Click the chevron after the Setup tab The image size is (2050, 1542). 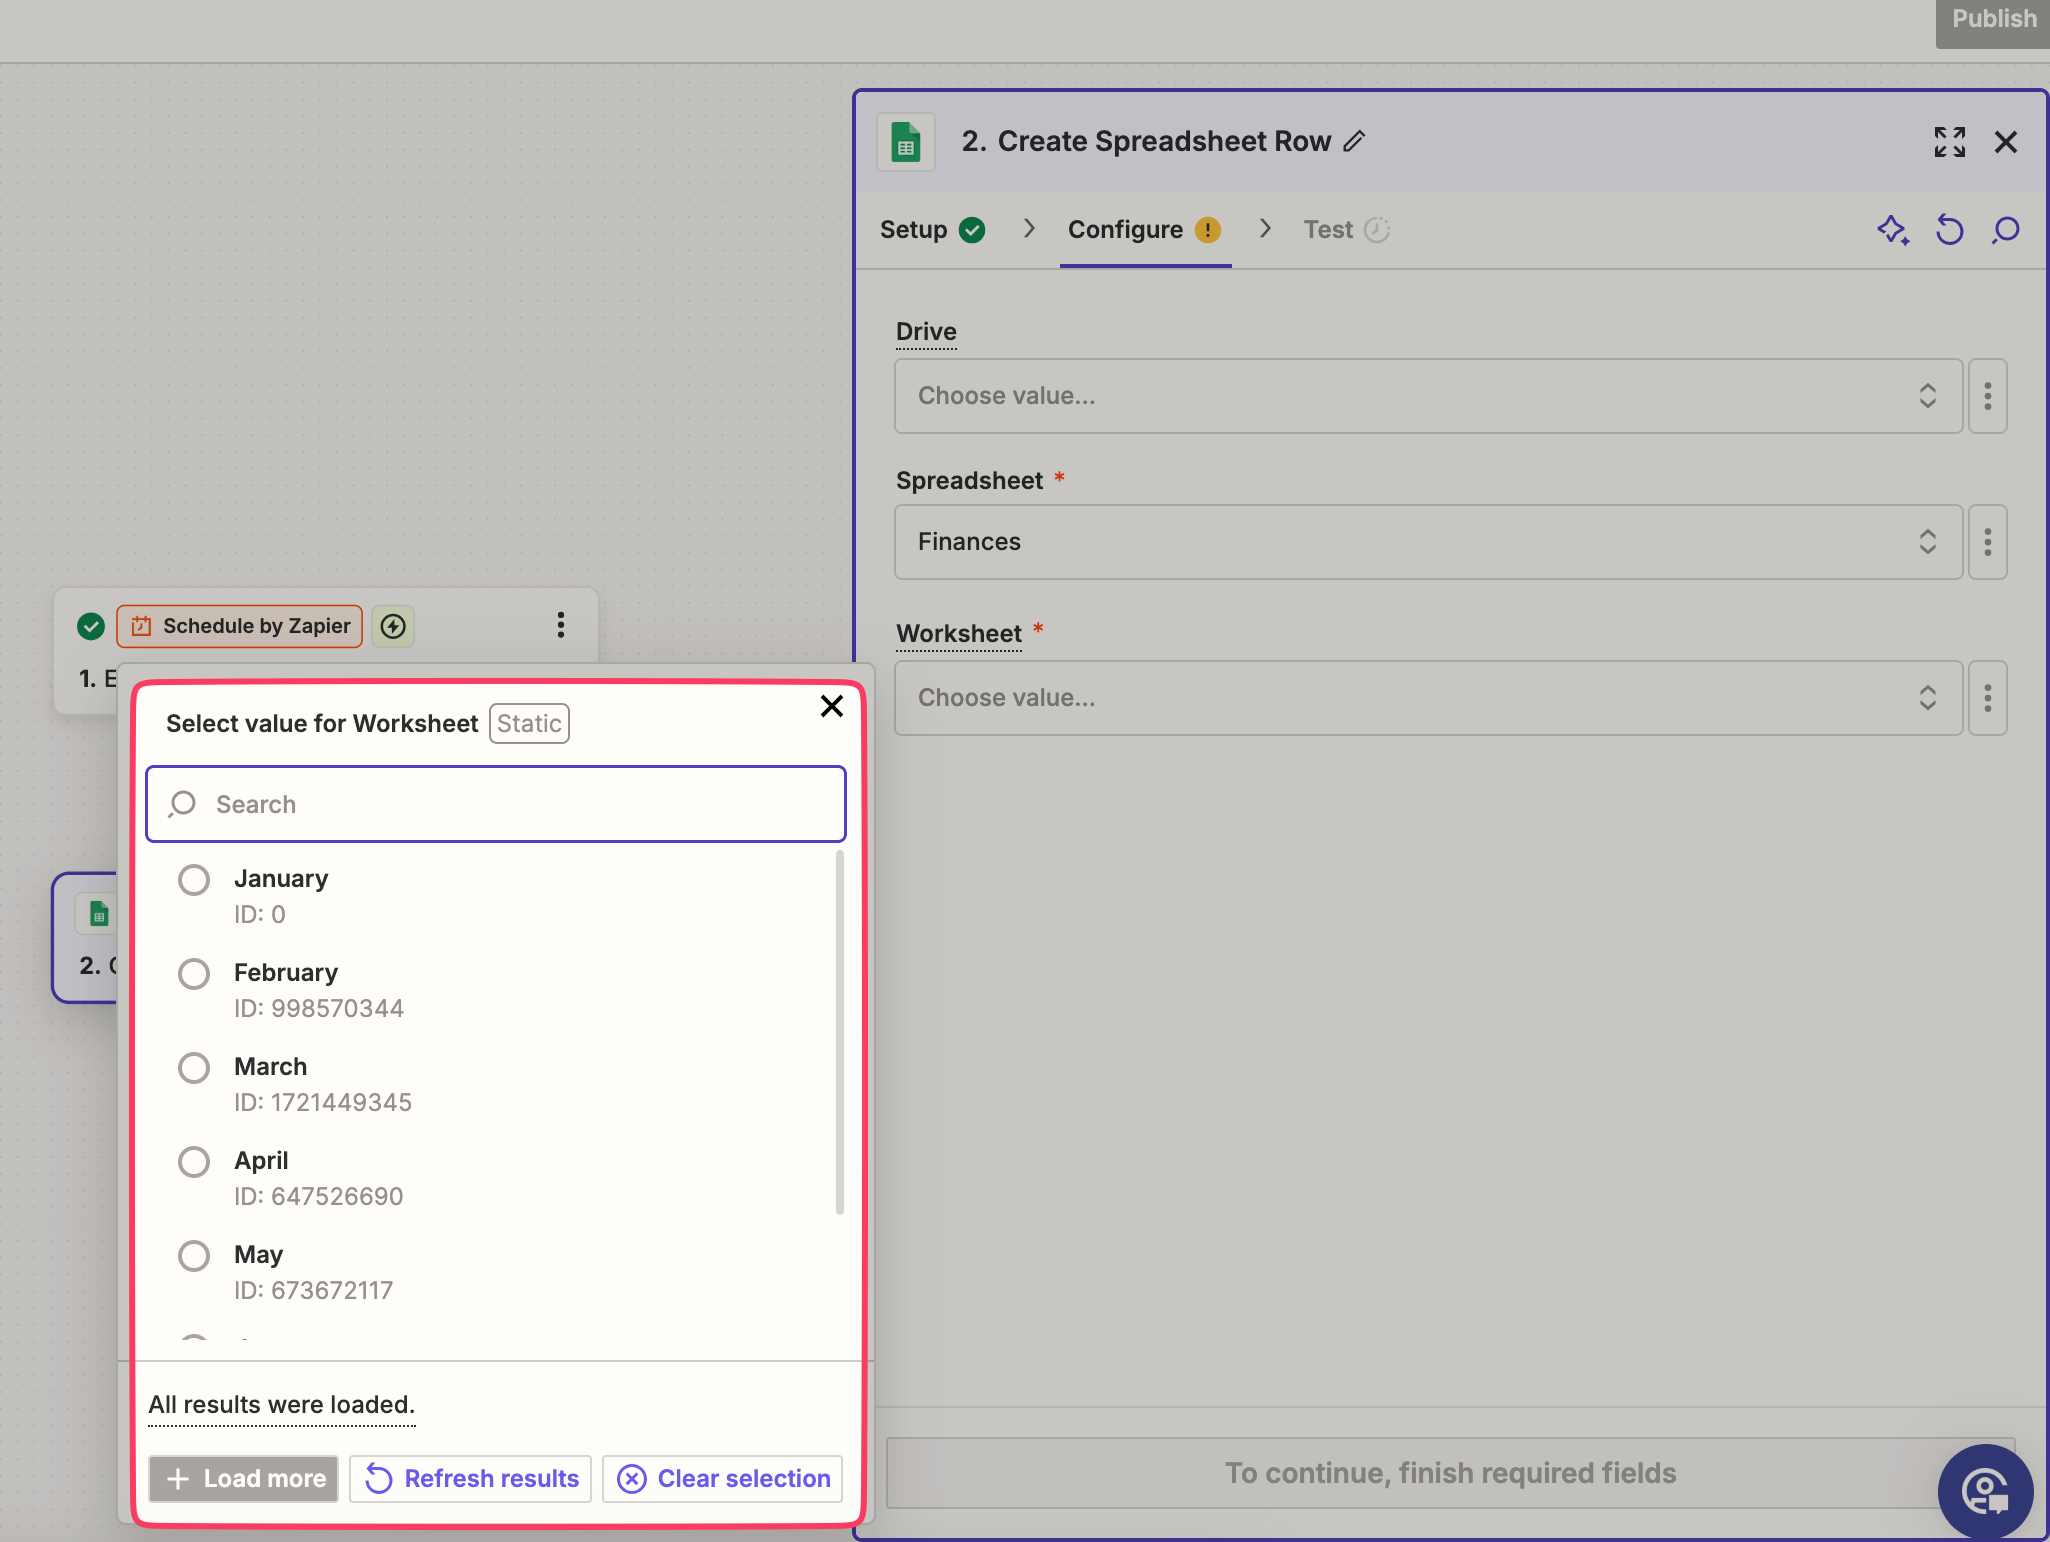pos(1029,229)
